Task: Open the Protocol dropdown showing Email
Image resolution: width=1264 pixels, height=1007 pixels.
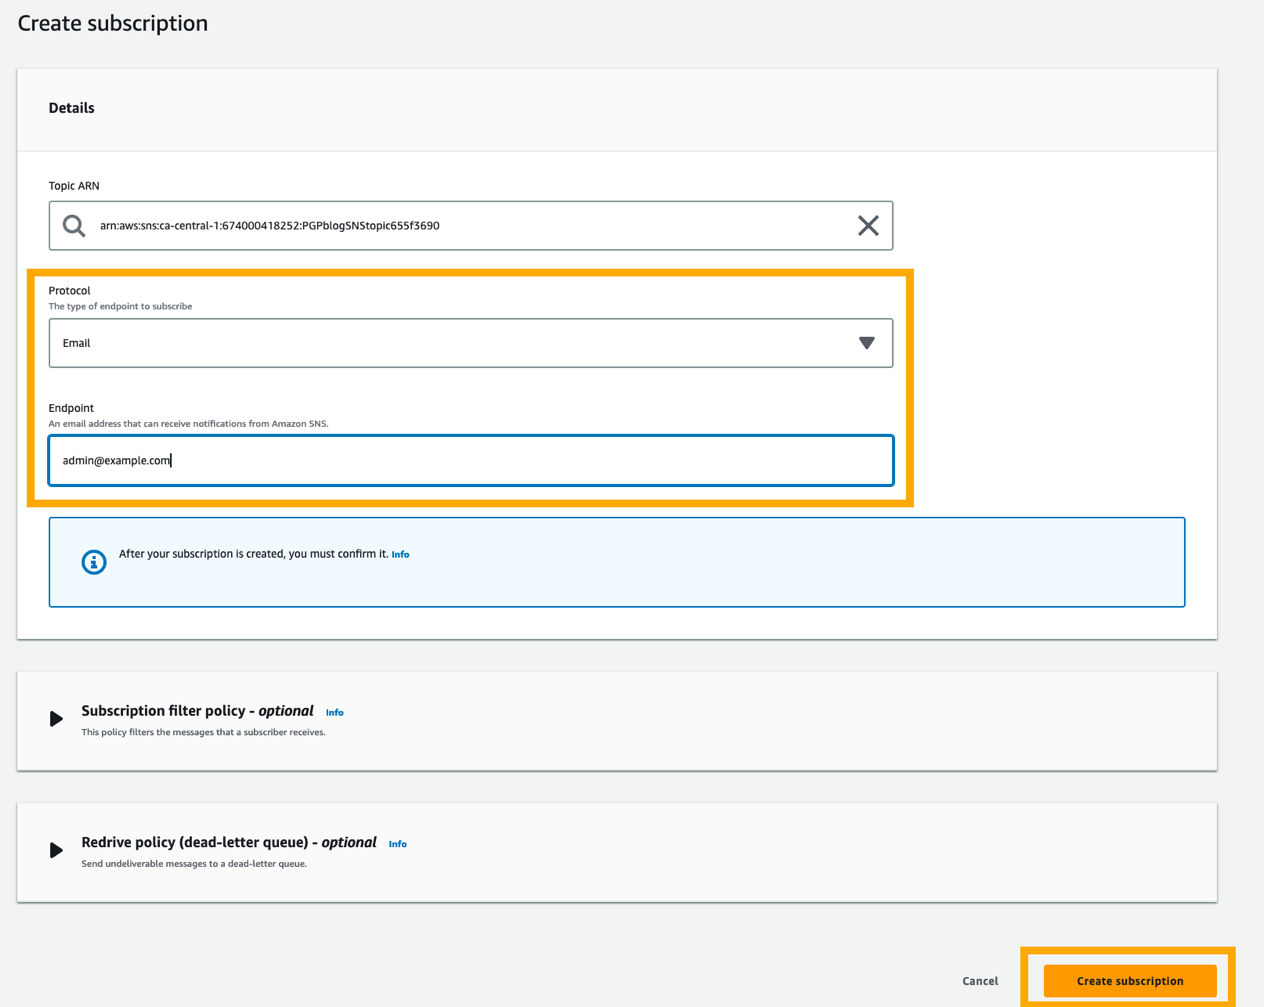Action: [x=470, y=342]
